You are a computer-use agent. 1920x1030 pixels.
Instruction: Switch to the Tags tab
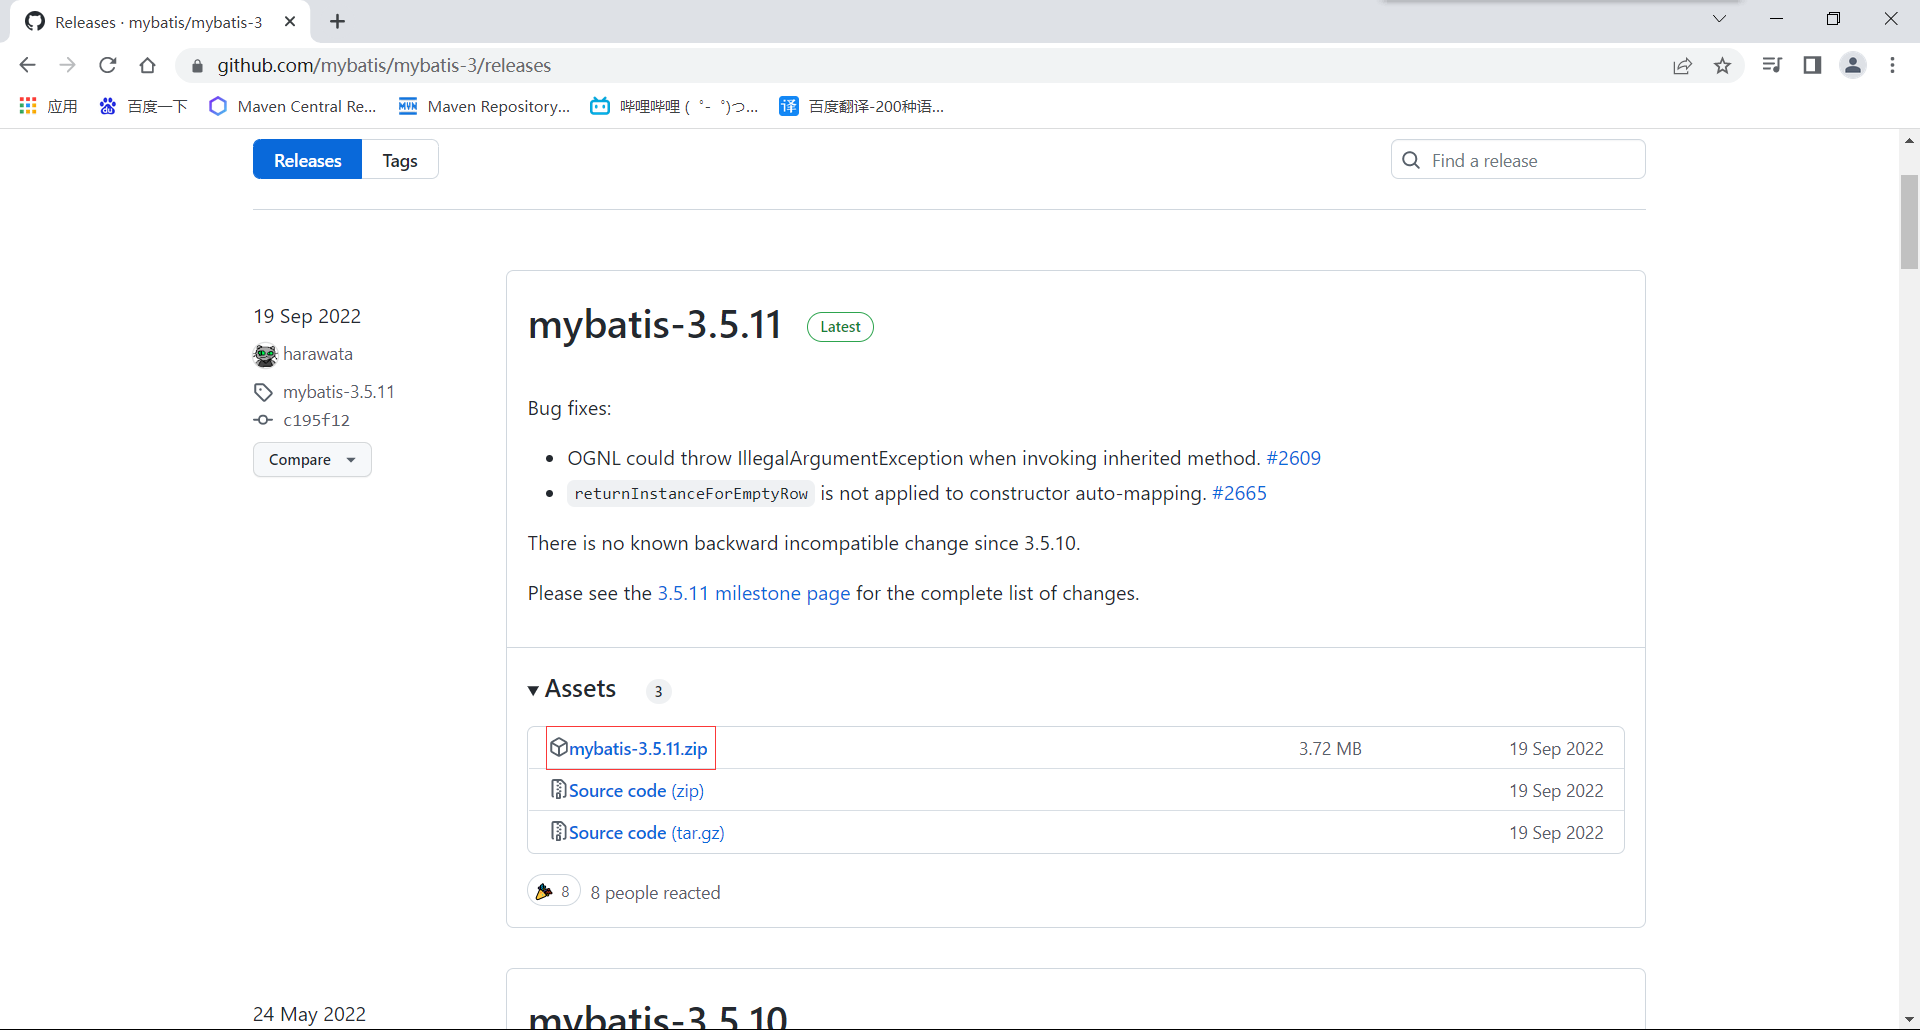(400, 160)
